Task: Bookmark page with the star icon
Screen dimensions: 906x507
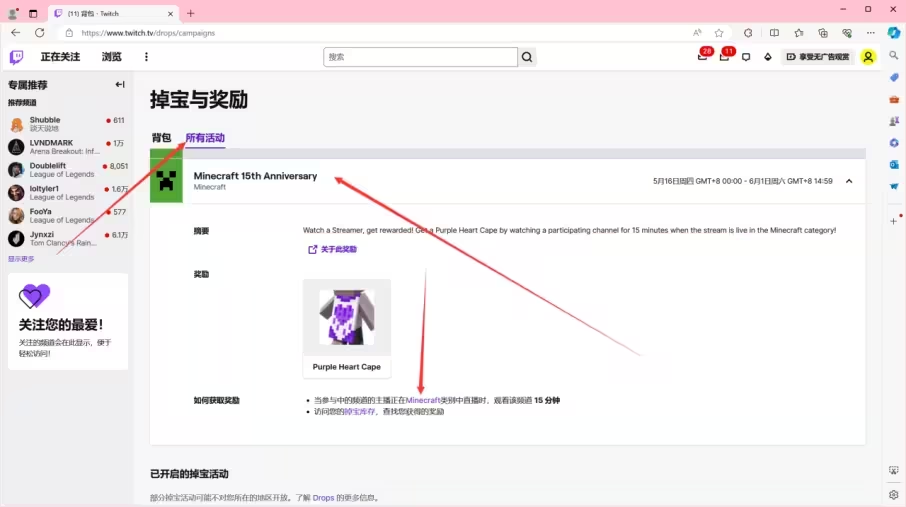Action: pyautogui.click(x=719, y=33)
